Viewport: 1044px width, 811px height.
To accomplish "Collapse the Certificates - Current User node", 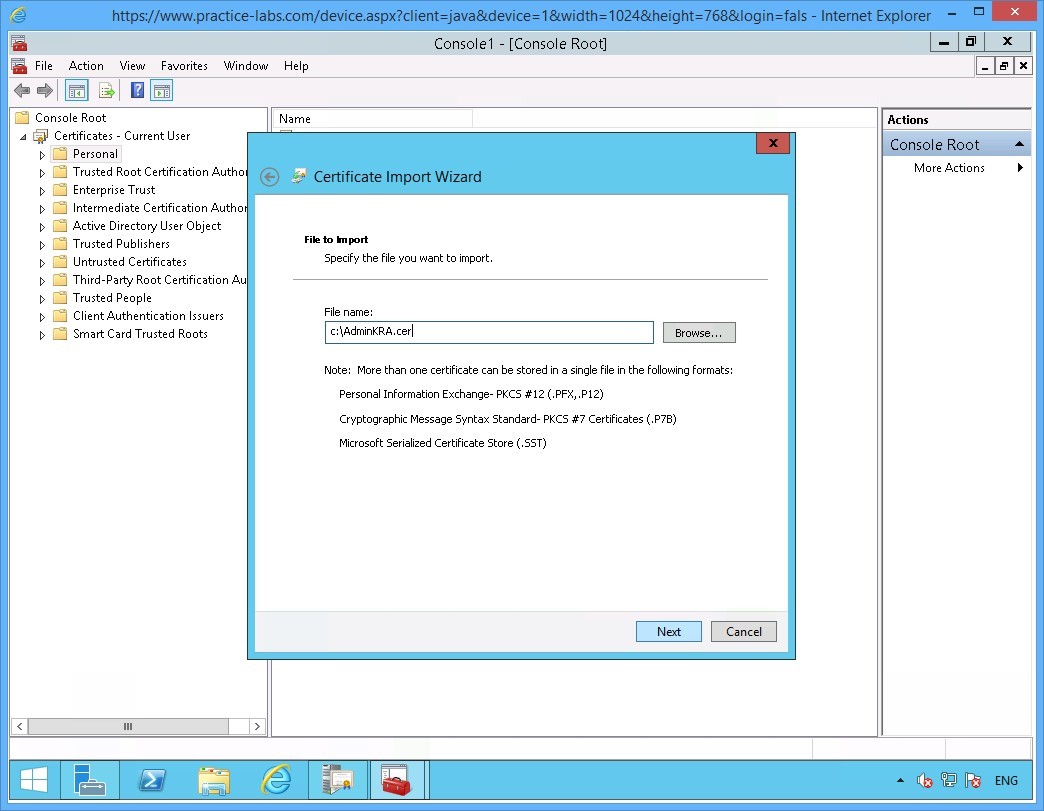I will point(22,135).
